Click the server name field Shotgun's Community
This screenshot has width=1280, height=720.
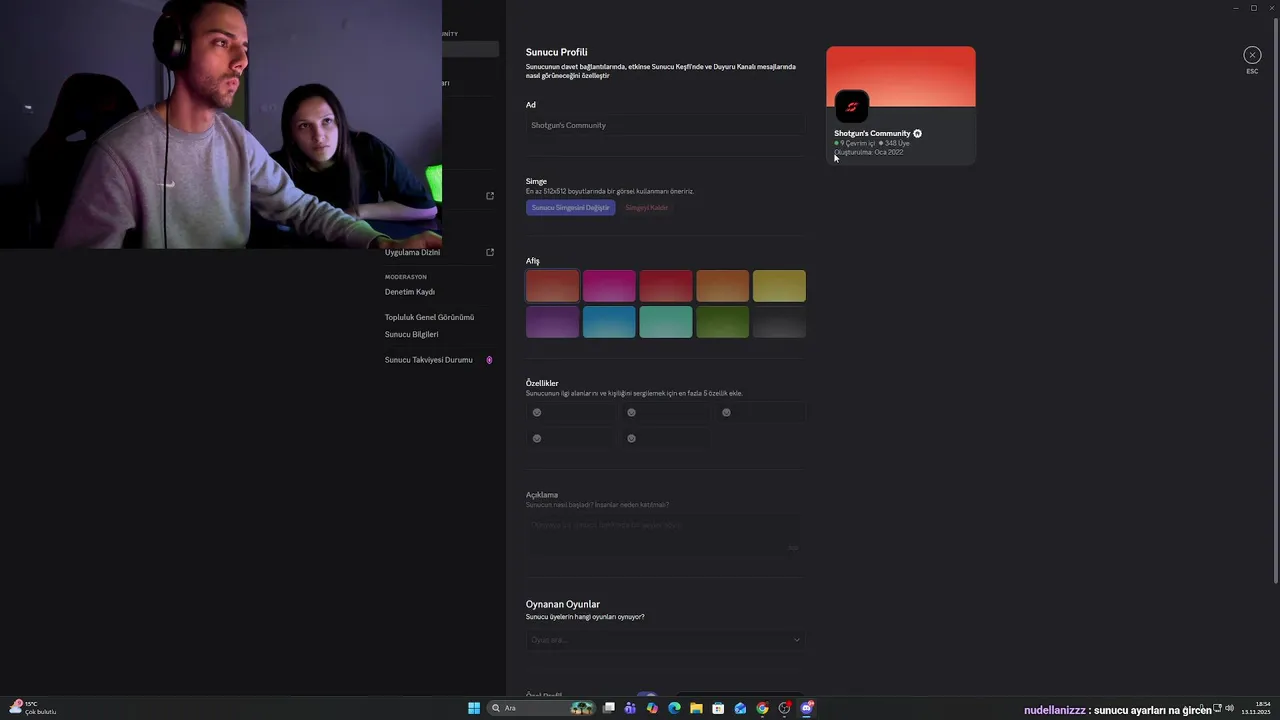coord(665,125)
